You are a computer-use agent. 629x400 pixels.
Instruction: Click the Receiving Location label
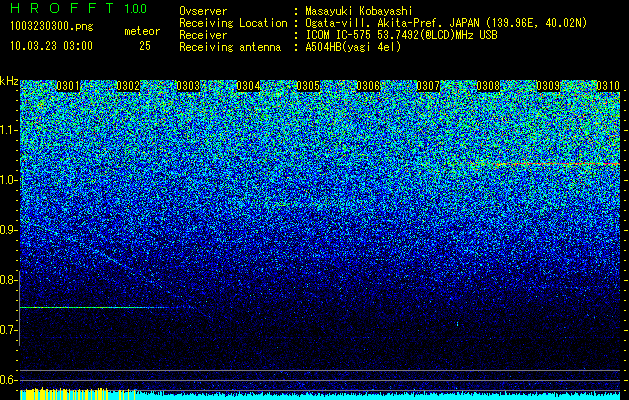233,23
